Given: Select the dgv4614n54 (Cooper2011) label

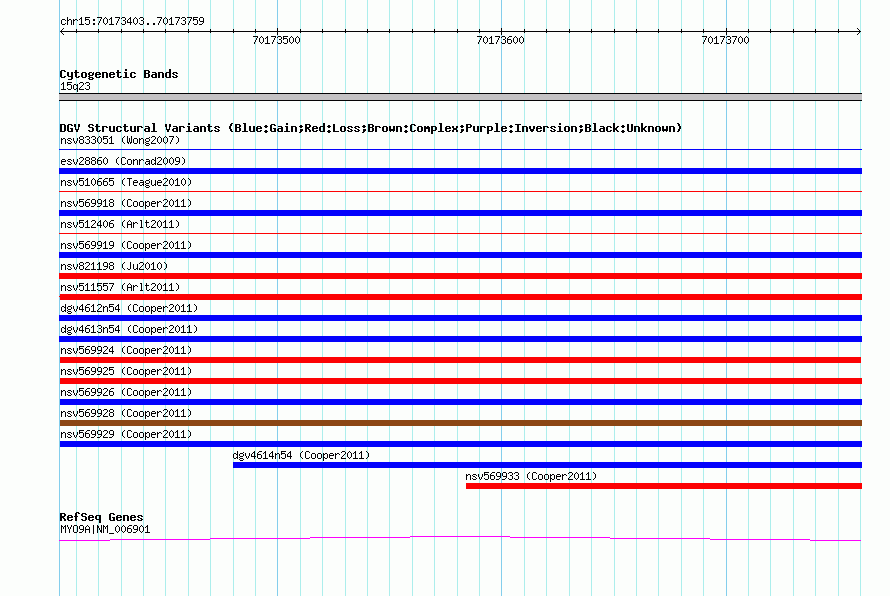Looking at the screenshot, I should (x=301, y=455).
